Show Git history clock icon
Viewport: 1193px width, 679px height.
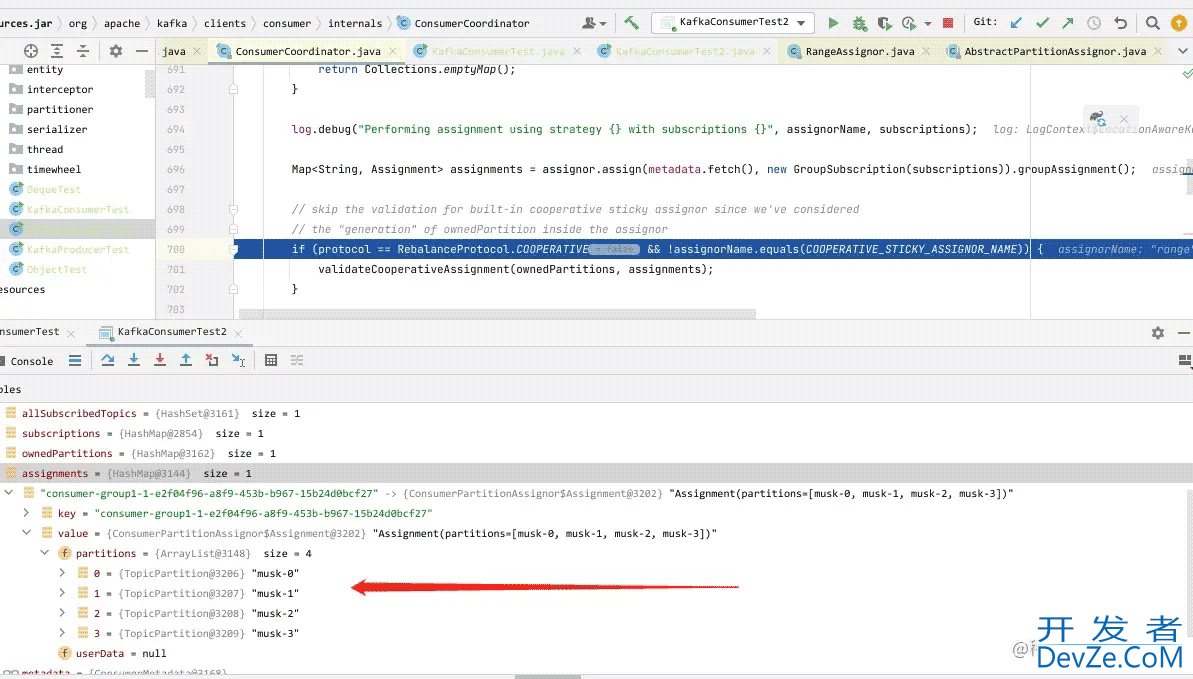click(1093, 23)
